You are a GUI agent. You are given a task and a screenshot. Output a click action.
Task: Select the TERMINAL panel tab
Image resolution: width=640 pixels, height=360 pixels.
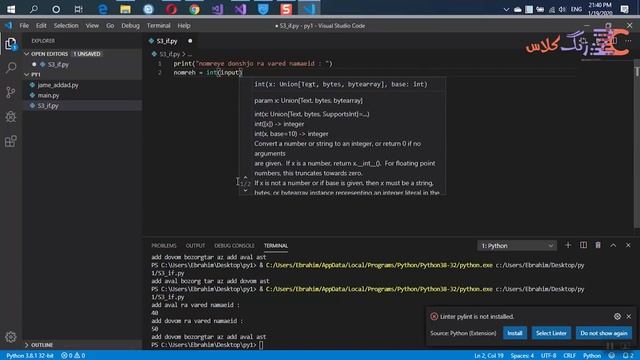point(276,246)
